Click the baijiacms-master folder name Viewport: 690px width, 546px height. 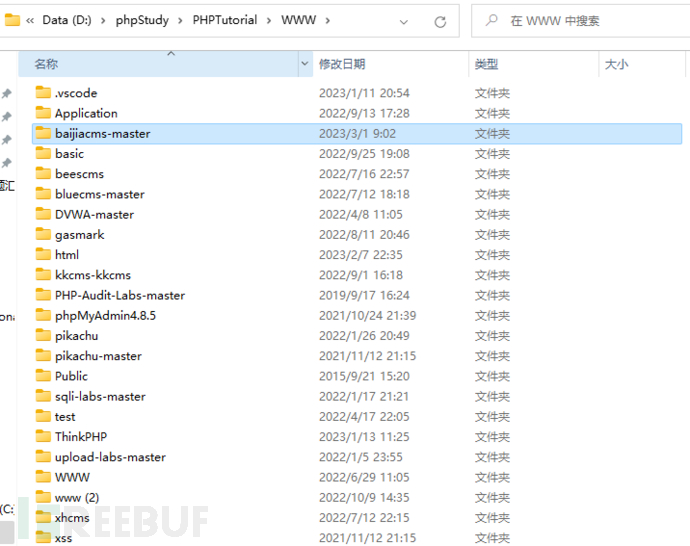pos(103,134)
